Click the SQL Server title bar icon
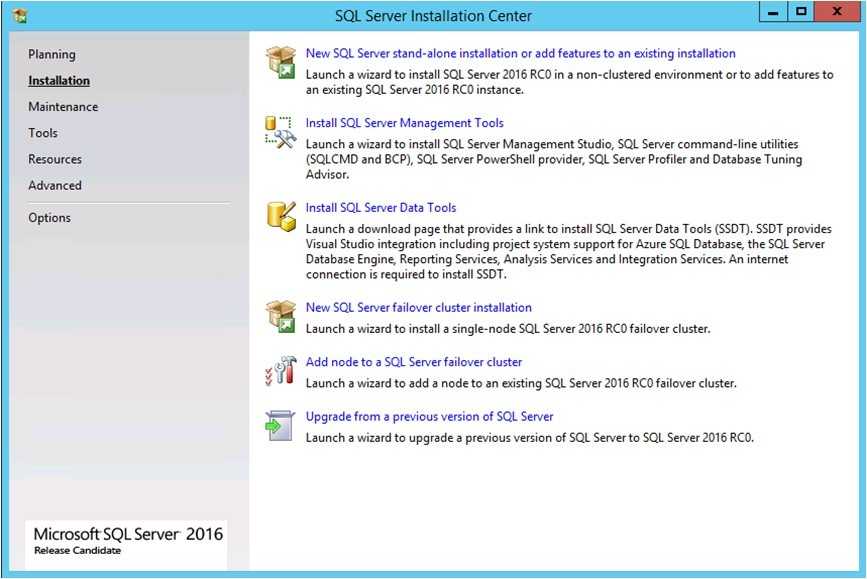Viewport: 867px width, 579px height. point(20,16)
